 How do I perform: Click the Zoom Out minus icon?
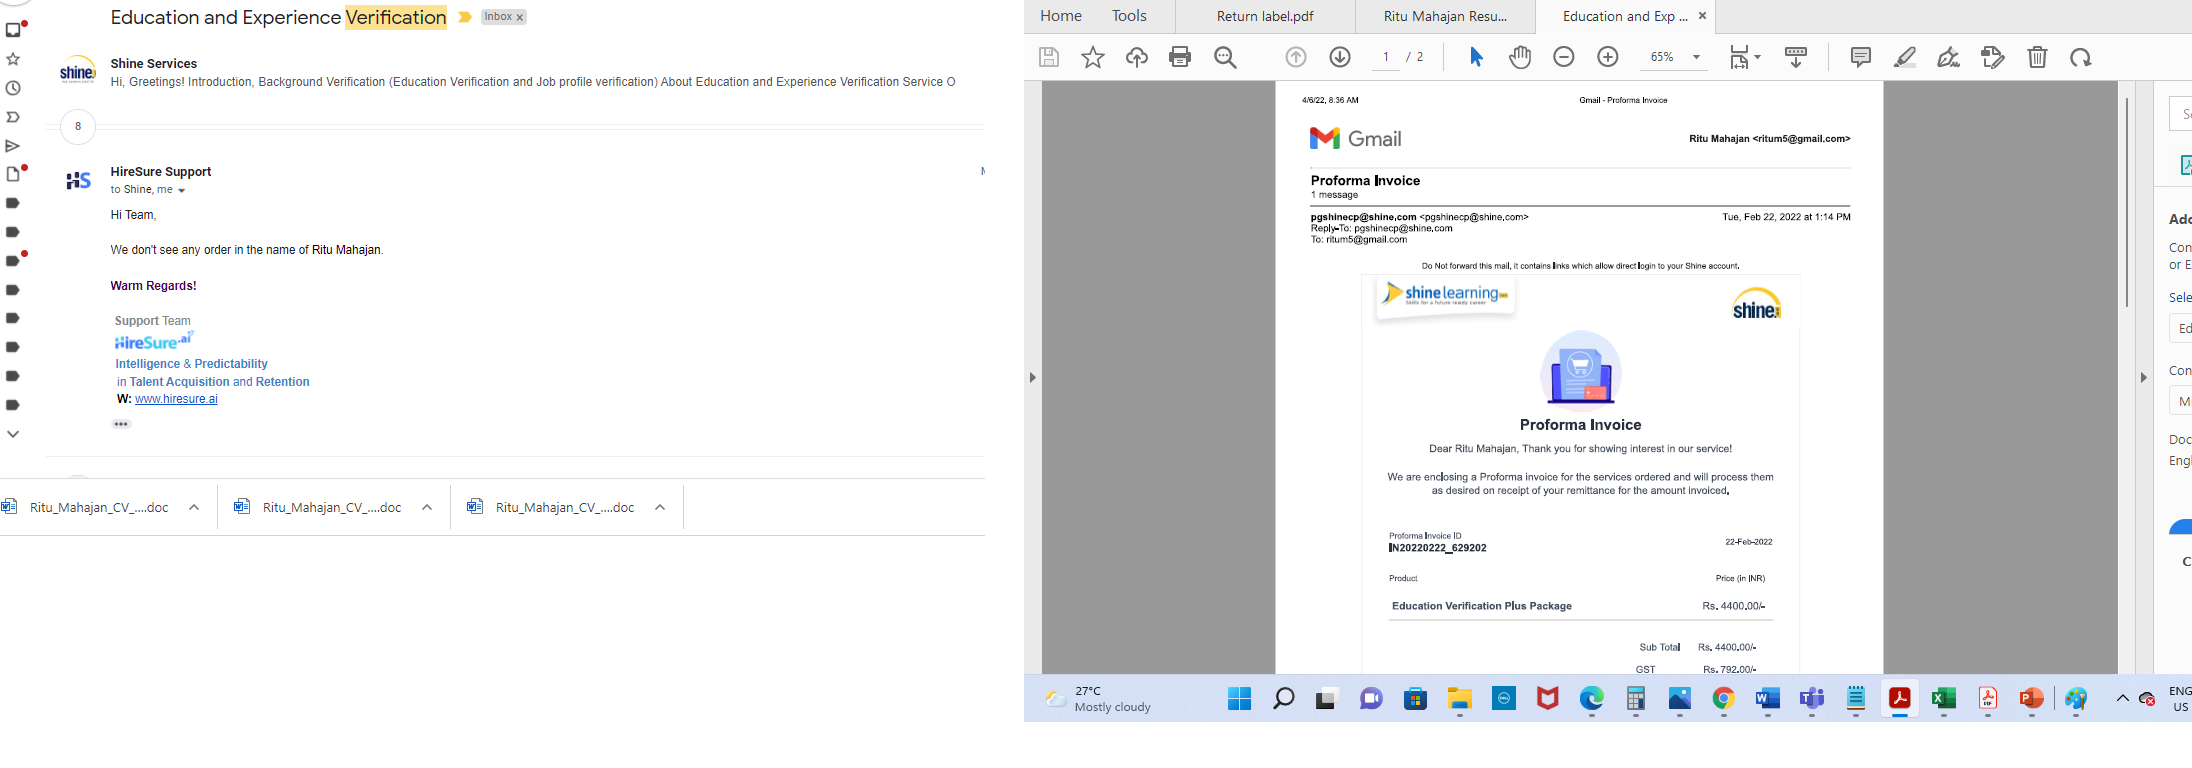click(1564, 57)
